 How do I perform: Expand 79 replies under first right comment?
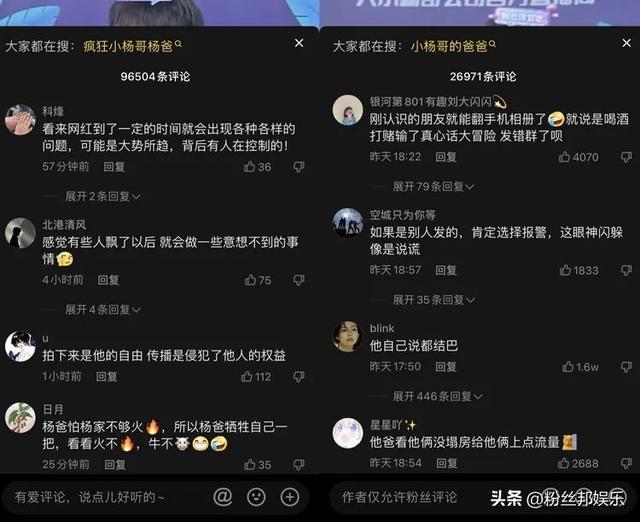pos(433,187)
